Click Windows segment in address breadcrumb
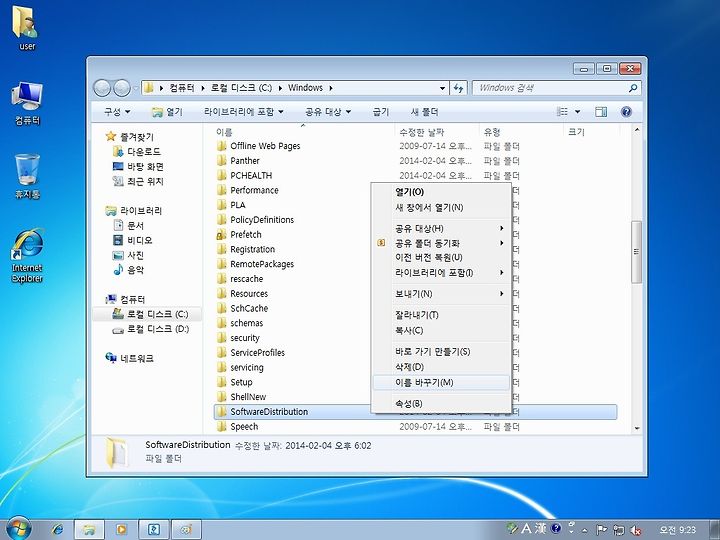720x540 pixels. click(305, 88)
